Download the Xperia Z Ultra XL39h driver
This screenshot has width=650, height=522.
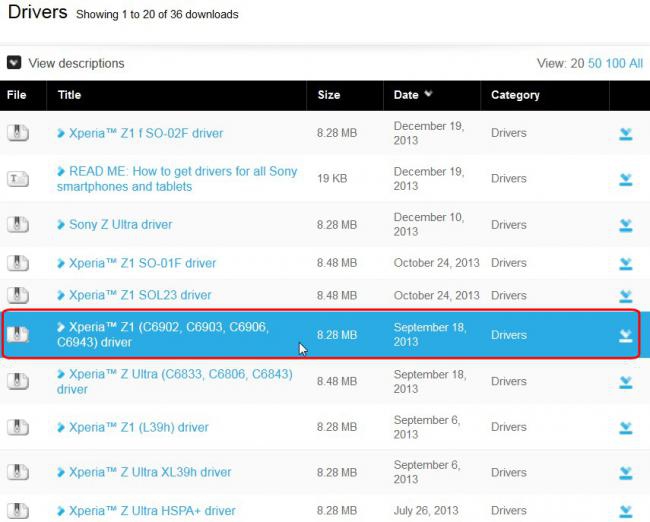[626, 473]
